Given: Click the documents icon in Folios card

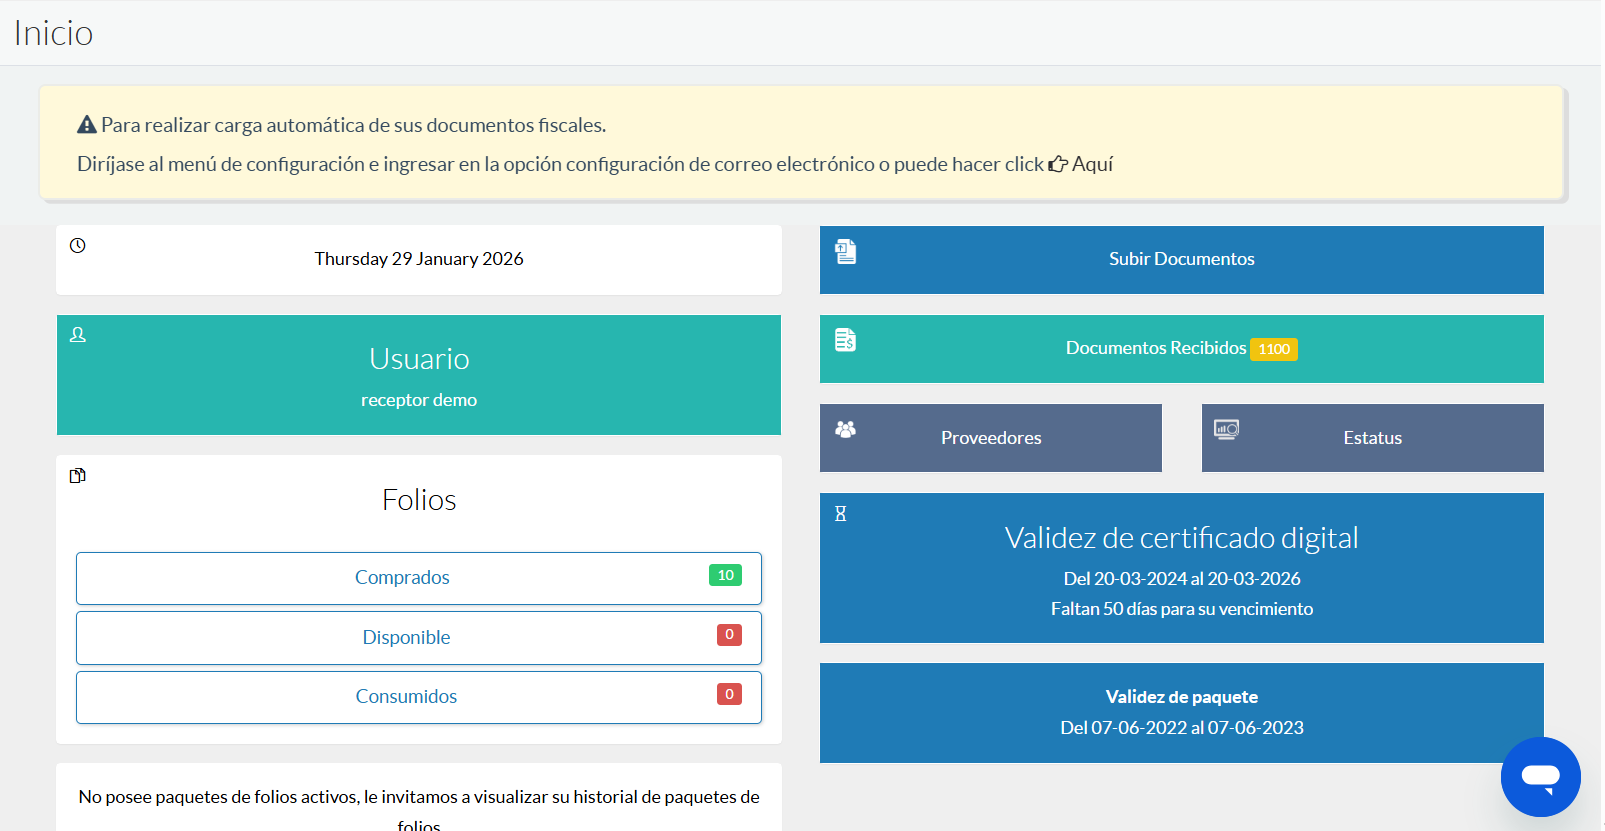Looking at the screenshot, I should point(78,475).
